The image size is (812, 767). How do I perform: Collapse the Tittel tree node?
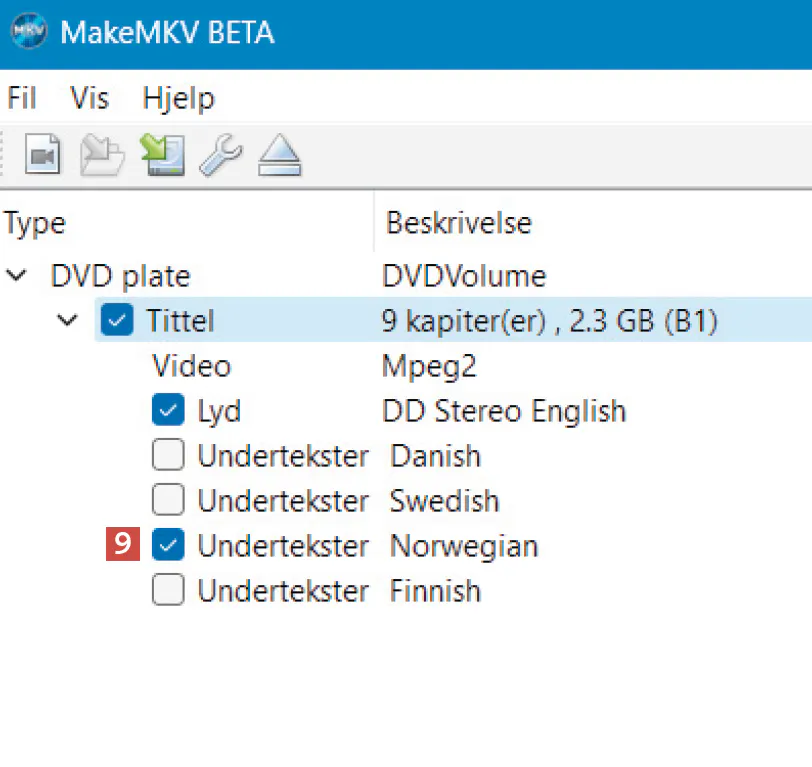click(x=68, y=321)
